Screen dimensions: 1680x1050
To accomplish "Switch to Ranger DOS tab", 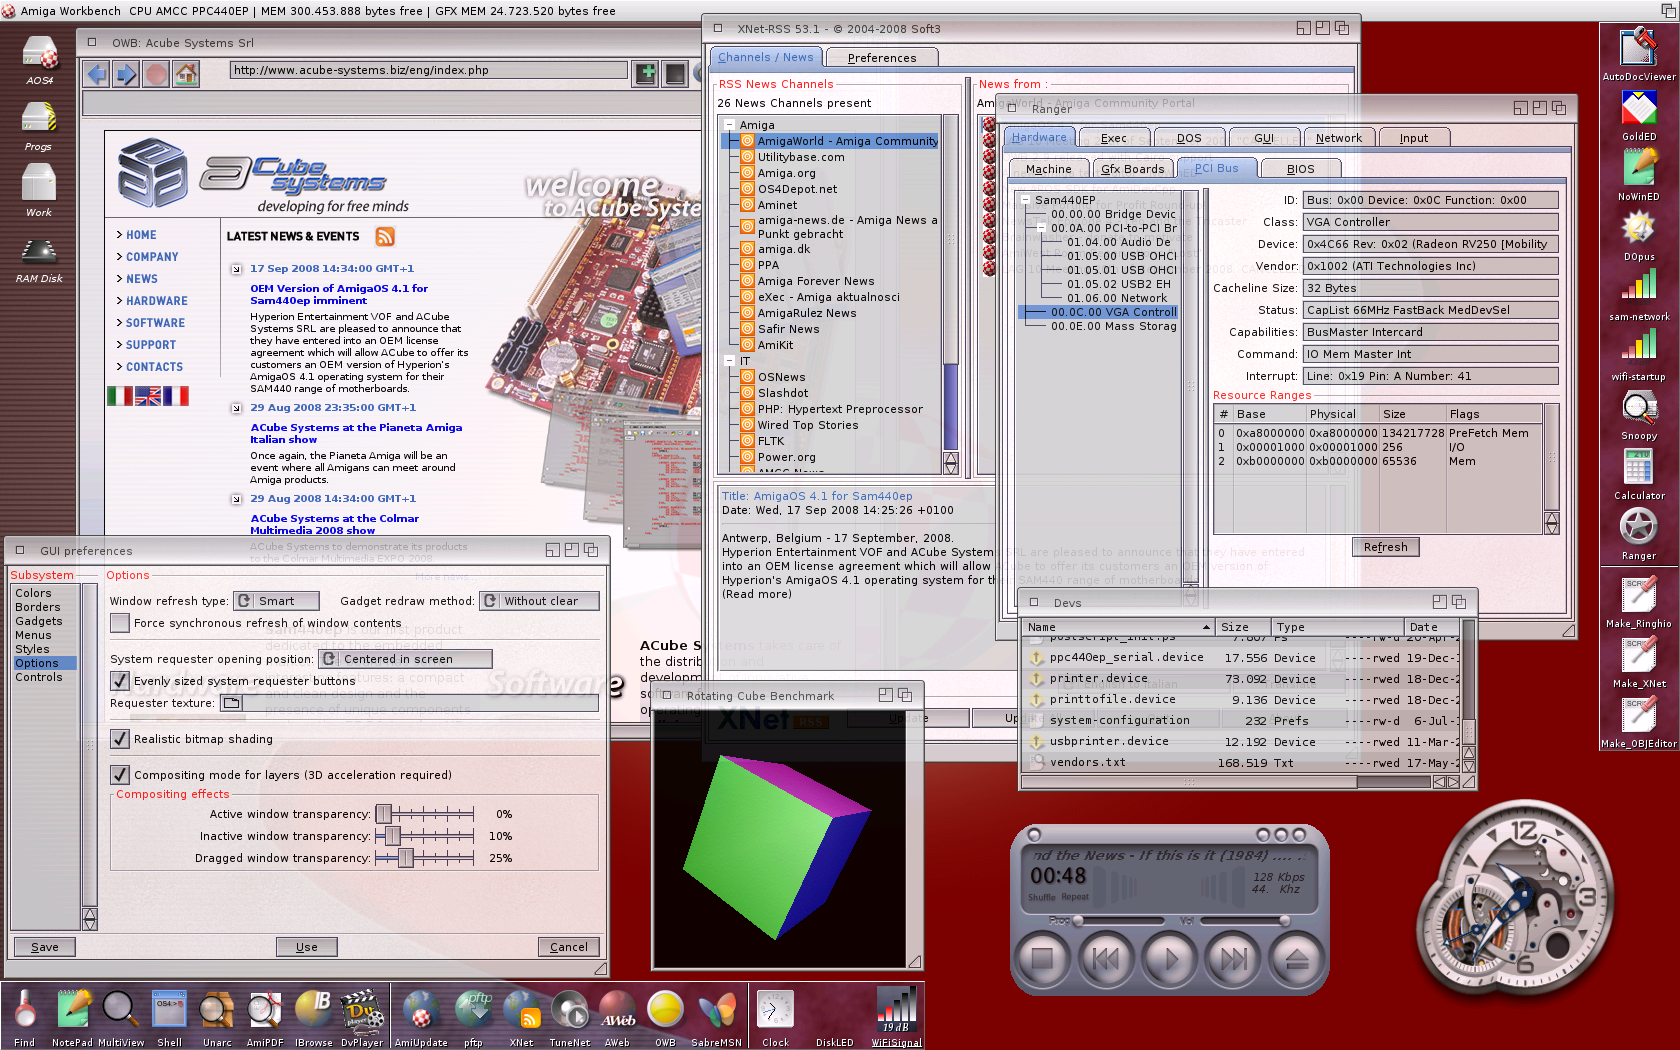I will (1189, 138).
